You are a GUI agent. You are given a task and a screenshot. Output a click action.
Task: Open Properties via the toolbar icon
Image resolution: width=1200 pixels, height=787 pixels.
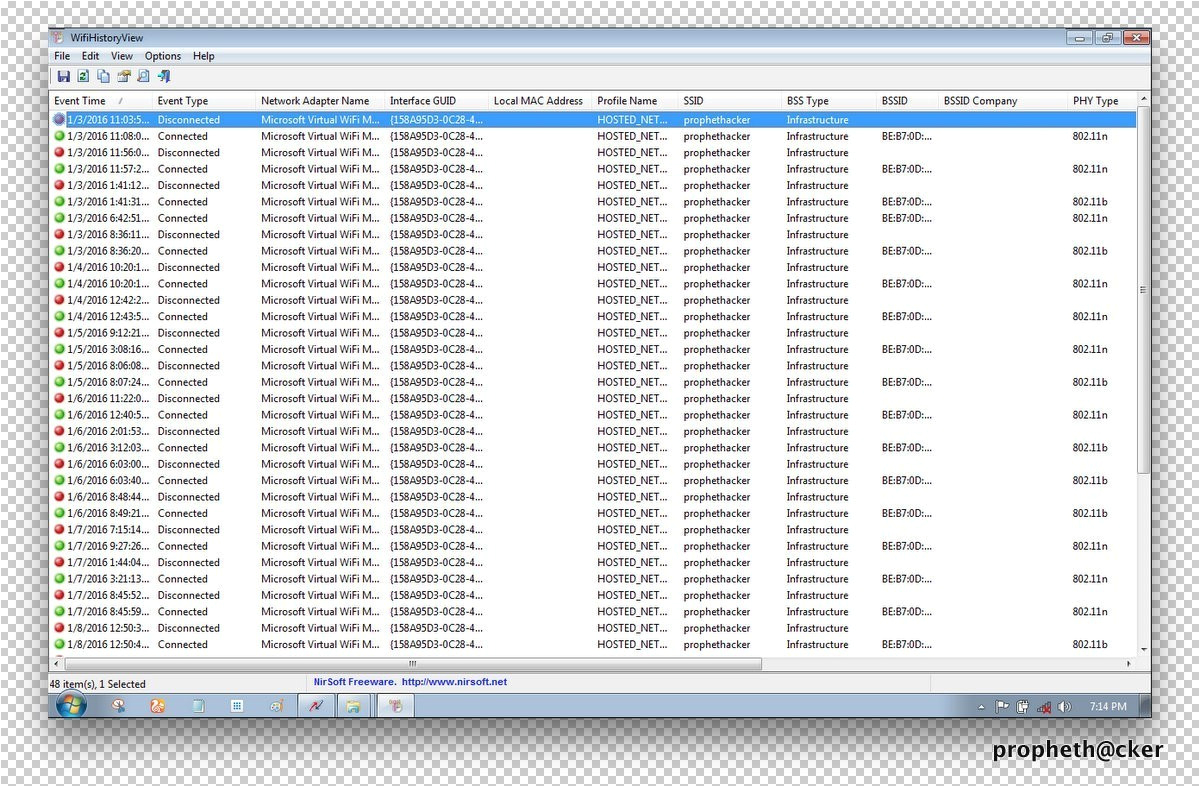(x=124, y=77)
